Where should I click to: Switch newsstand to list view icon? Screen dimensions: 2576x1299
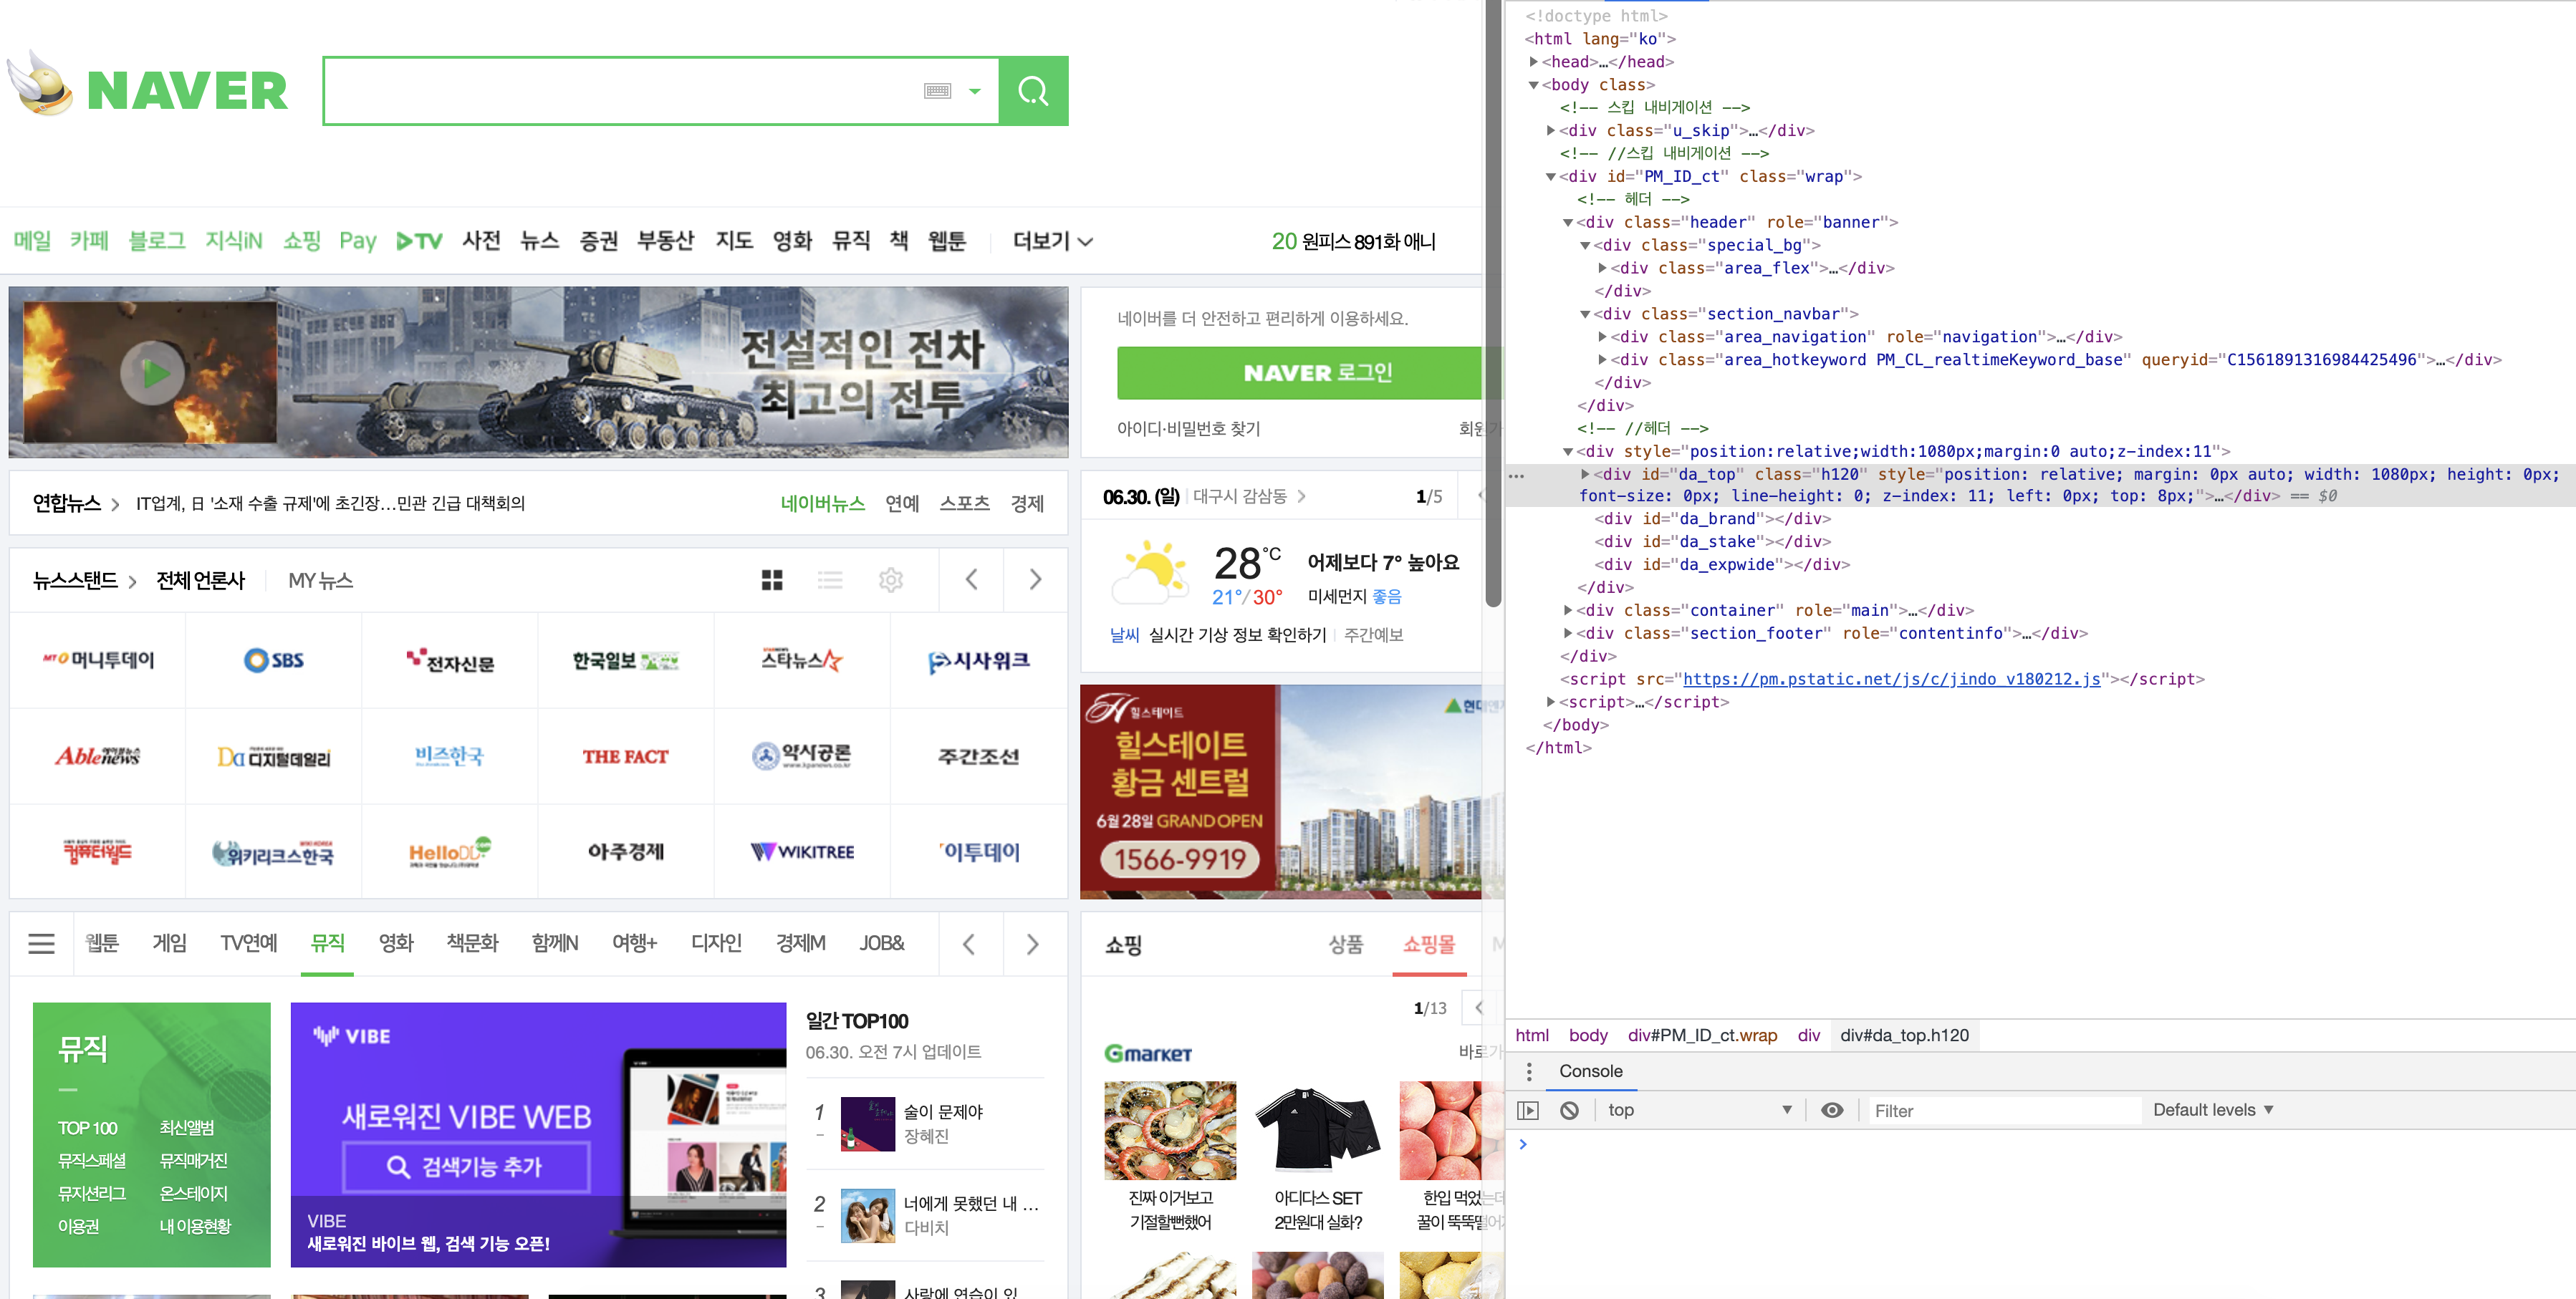(x=830, y=580)
